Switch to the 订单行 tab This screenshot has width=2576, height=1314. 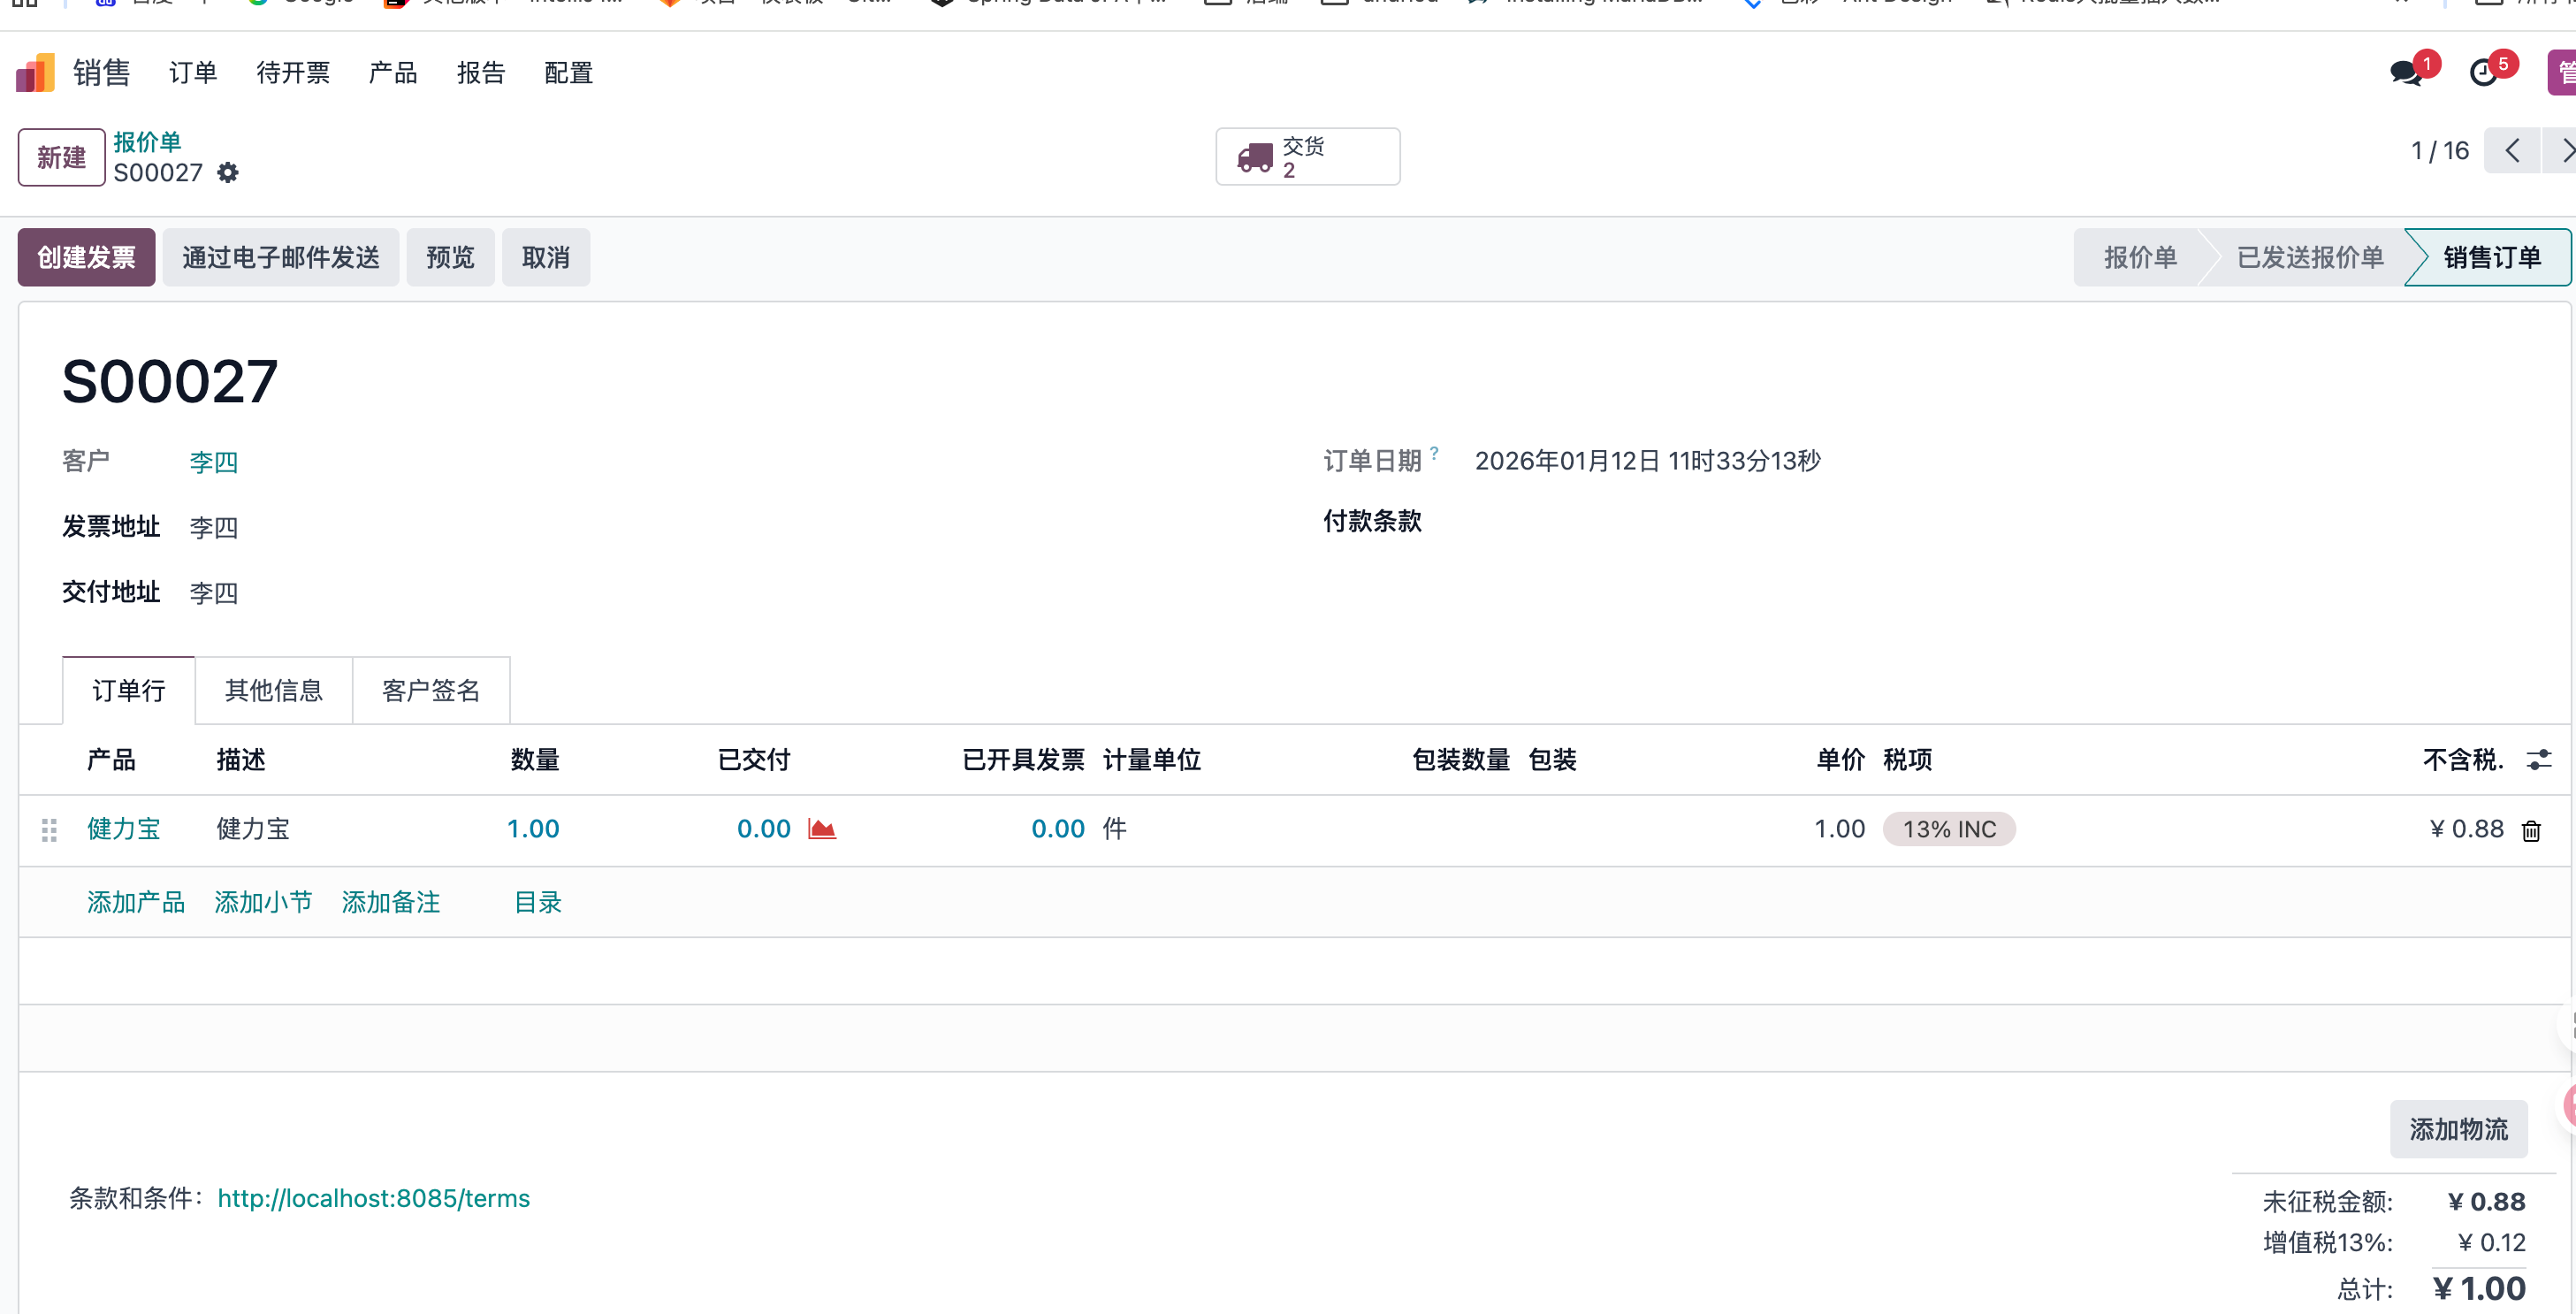(x=129, y=690)
